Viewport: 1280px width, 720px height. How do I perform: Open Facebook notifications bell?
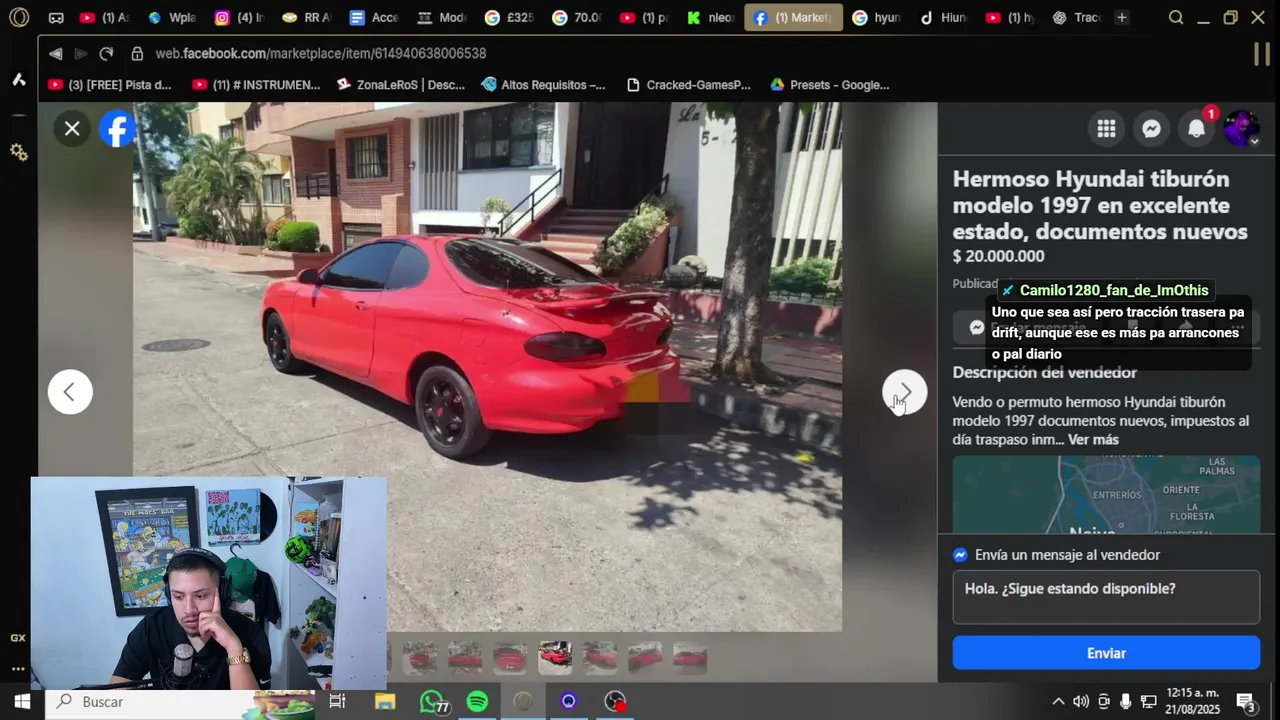pos(1196,128)
